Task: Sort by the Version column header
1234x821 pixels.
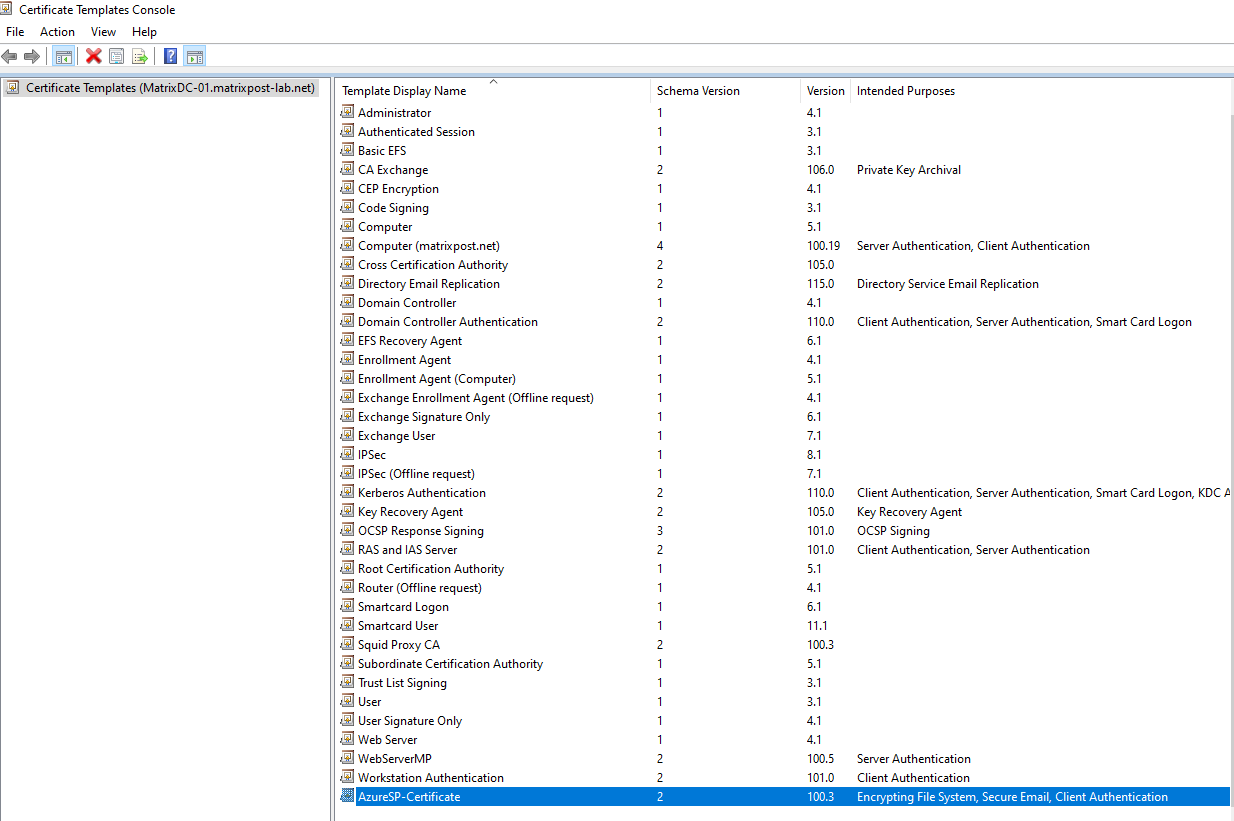Action: click(825, 91)
